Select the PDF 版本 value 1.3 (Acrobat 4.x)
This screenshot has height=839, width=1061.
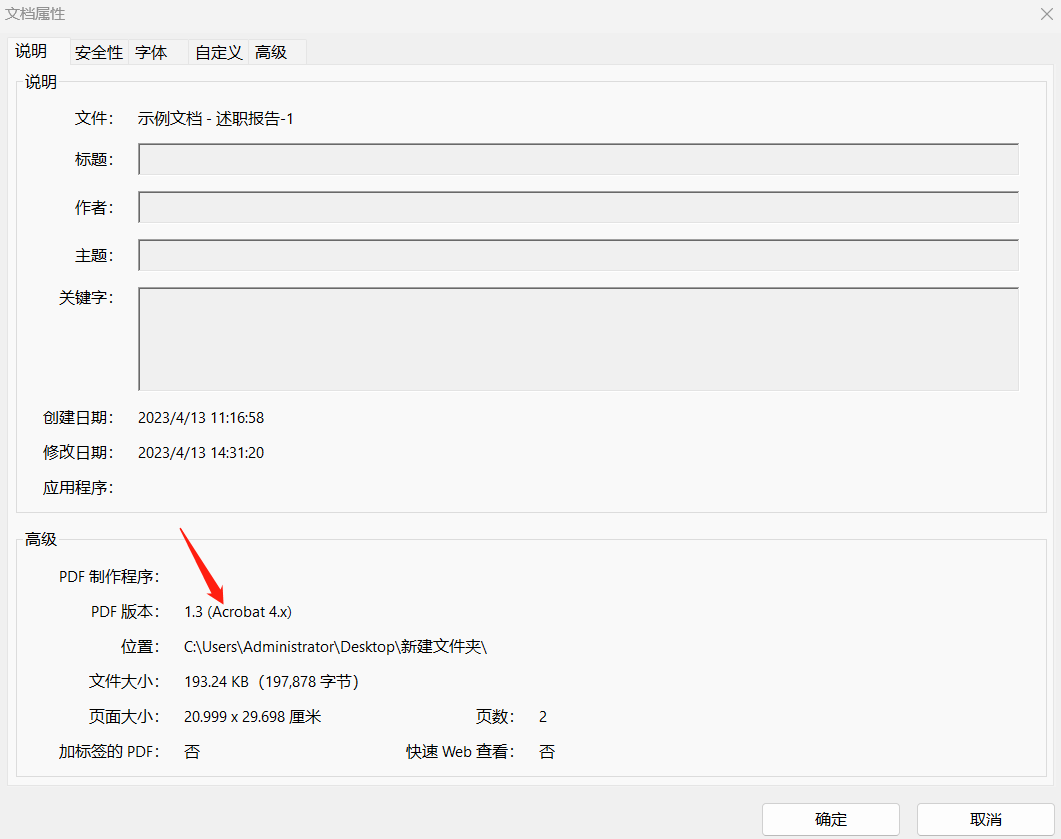click(238, 611)
